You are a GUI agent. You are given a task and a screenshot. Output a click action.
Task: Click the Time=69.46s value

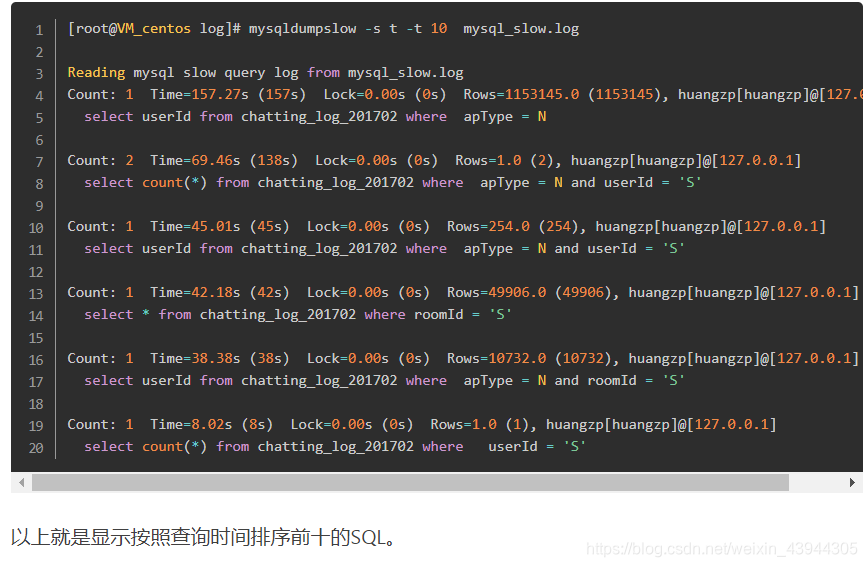pos(195,160)
